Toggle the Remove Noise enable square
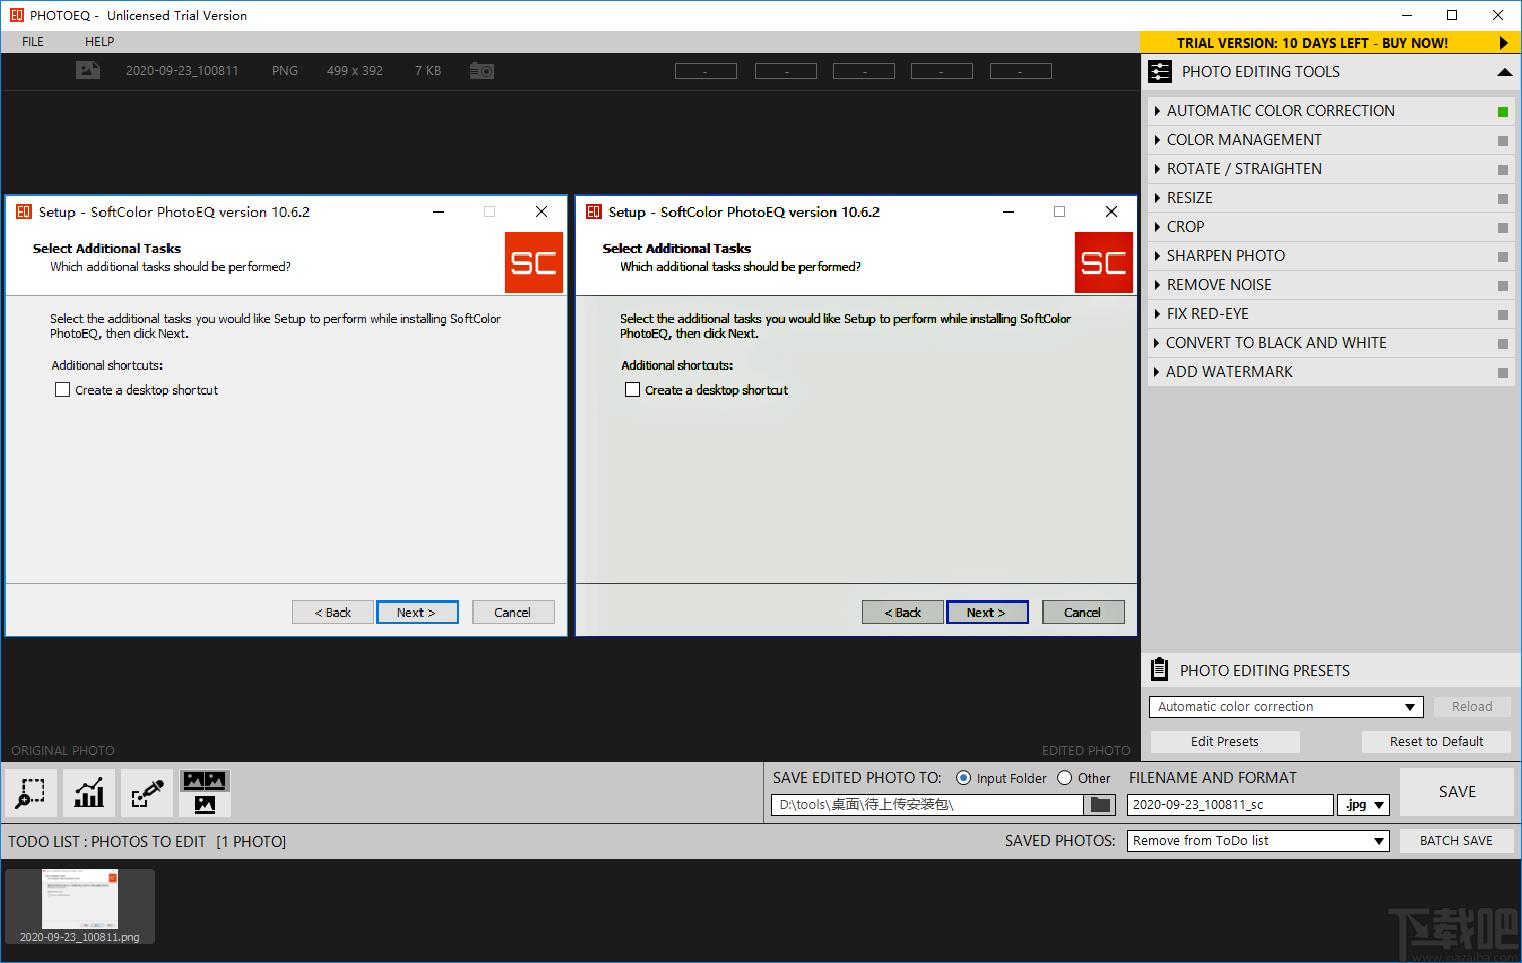Viewport: 1522px width, 963px height. (1503, 286)
